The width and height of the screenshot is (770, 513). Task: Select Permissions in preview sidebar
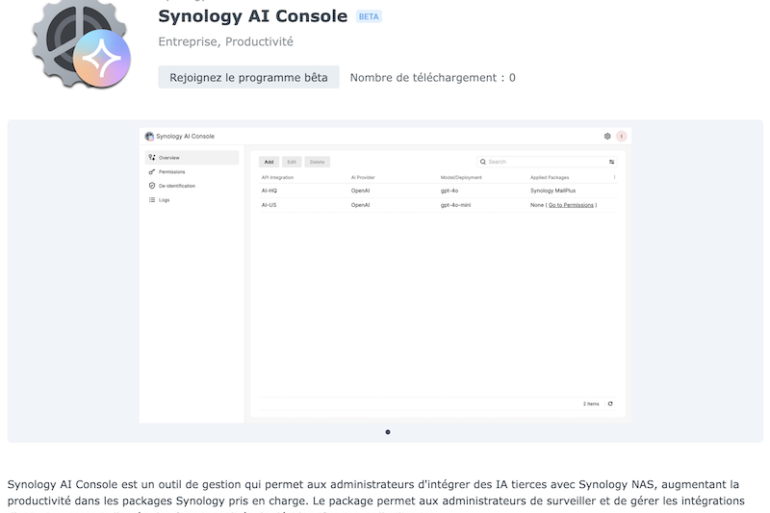pyautogui.click(x=192, y=172)
